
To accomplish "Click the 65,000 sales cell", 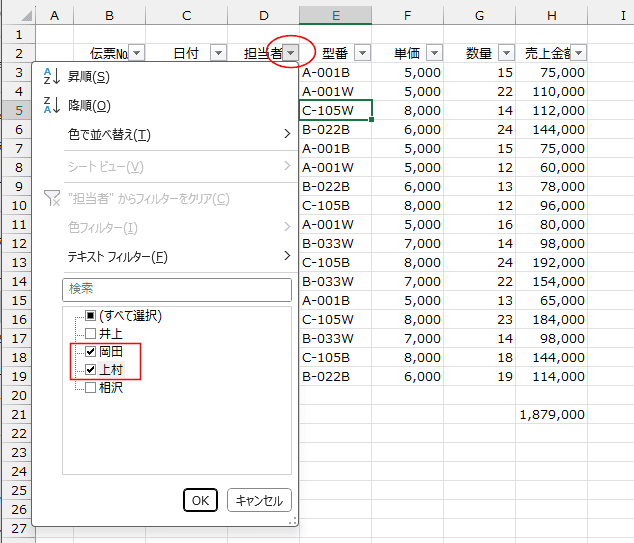I will point(552,300).
